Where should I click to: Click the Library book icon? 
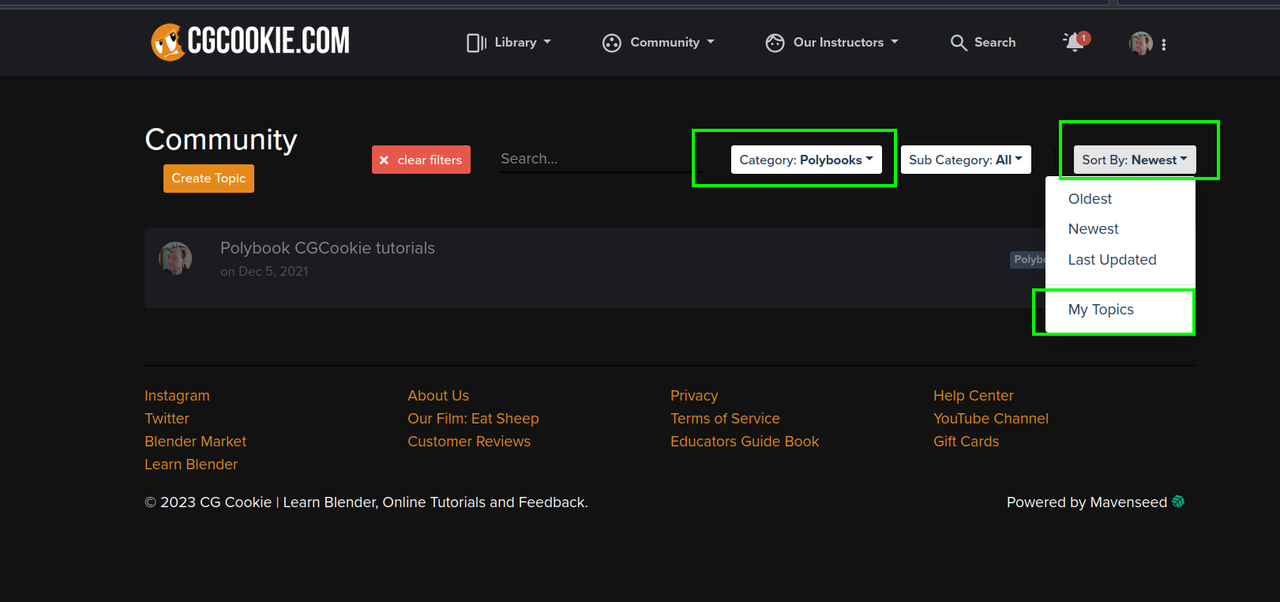pyautogui.click(x=476, y=42)
